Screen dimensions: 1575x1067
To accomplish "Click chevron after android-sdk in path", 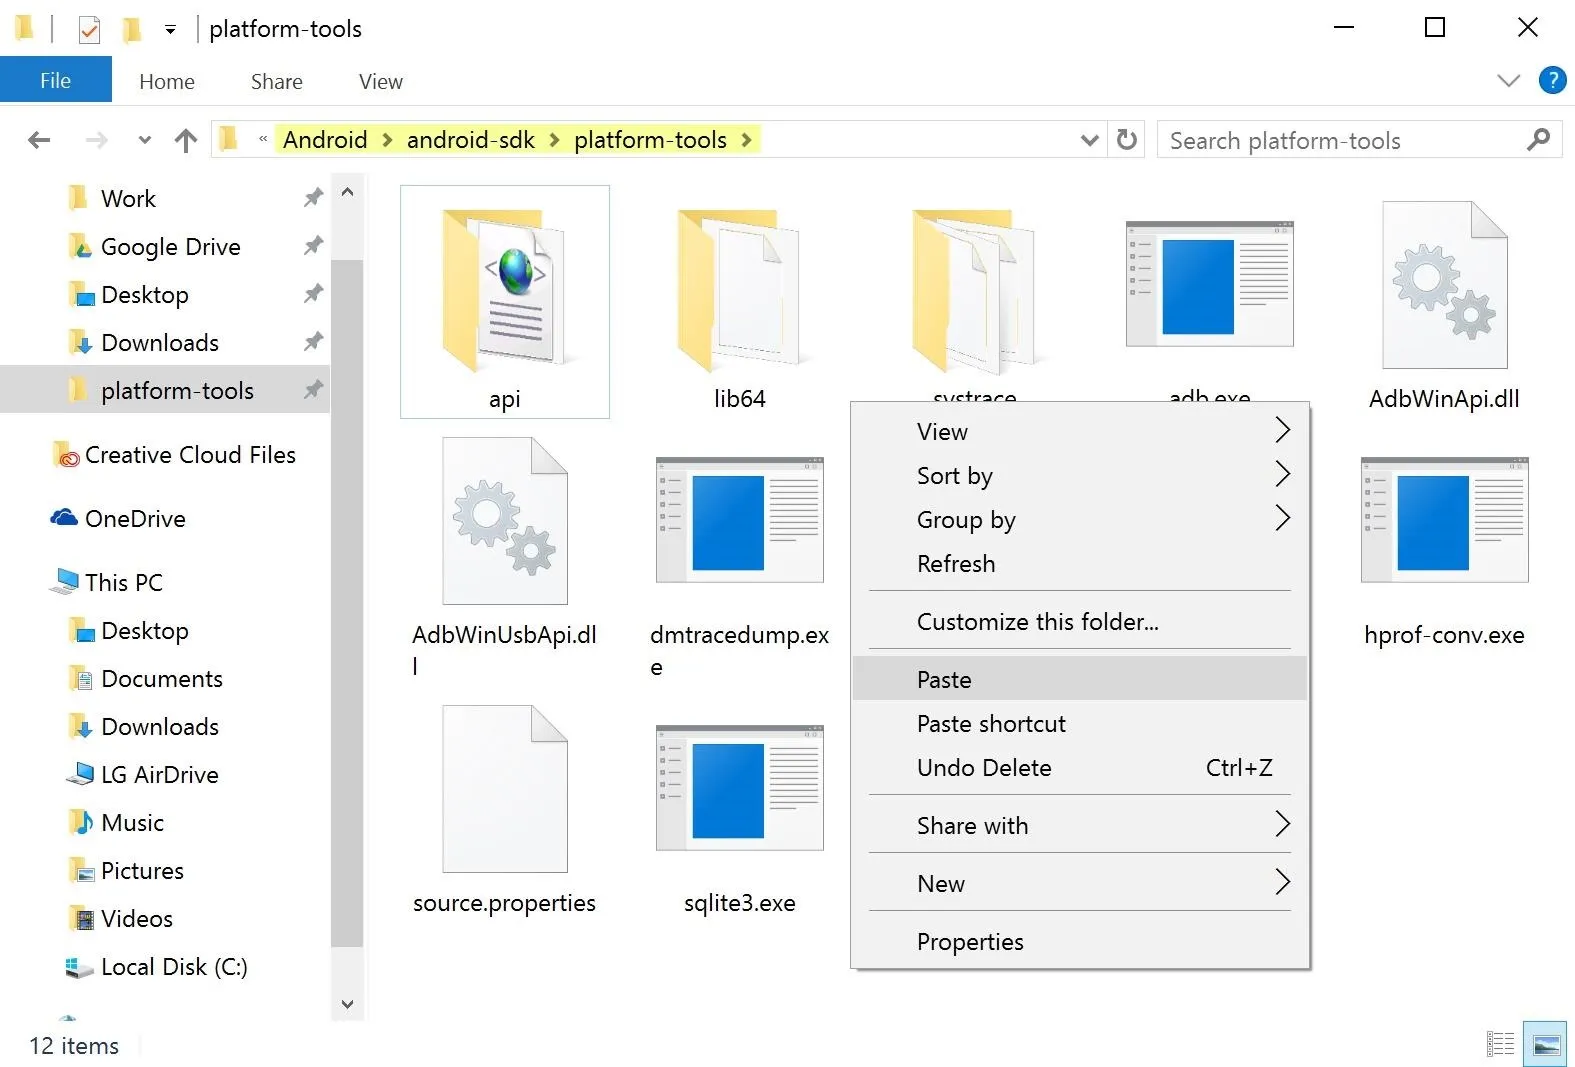I will tap(554, 140).
